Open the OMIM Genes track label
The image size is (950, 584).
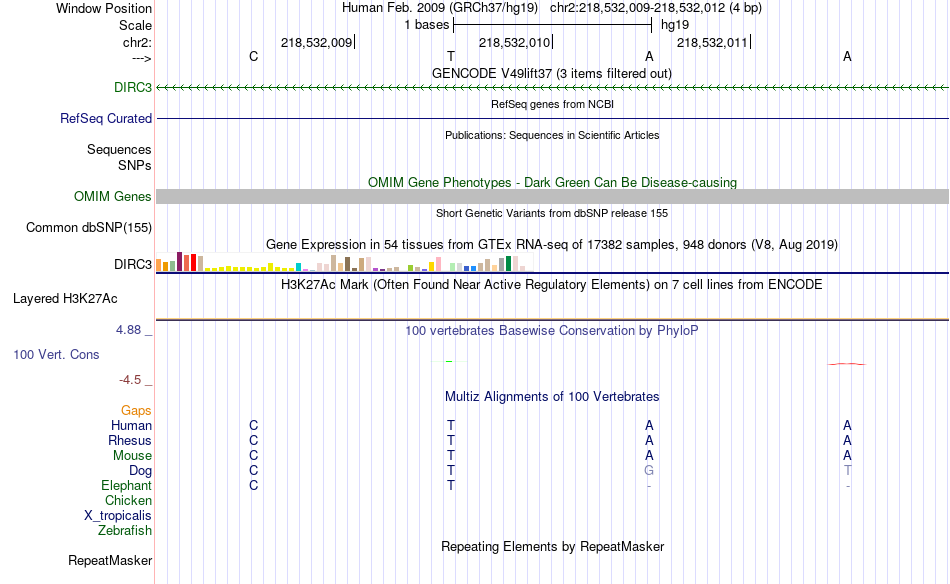point(112,196)
